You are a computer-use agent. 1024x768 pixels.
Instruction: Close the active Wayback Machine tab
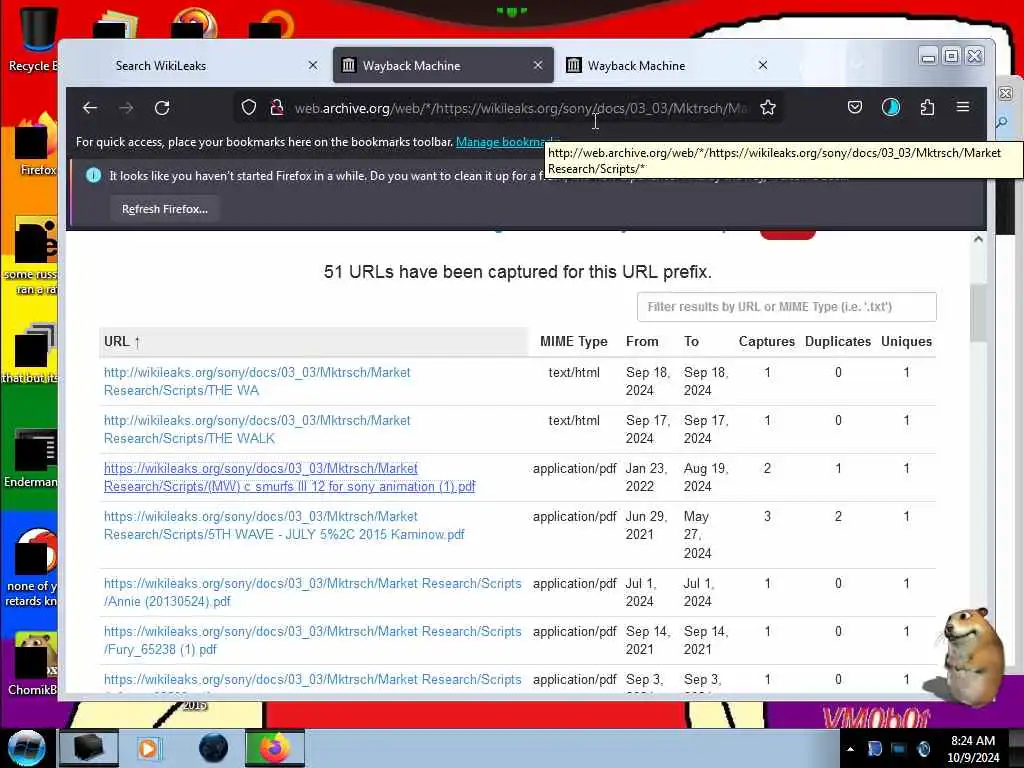[537, 65]
